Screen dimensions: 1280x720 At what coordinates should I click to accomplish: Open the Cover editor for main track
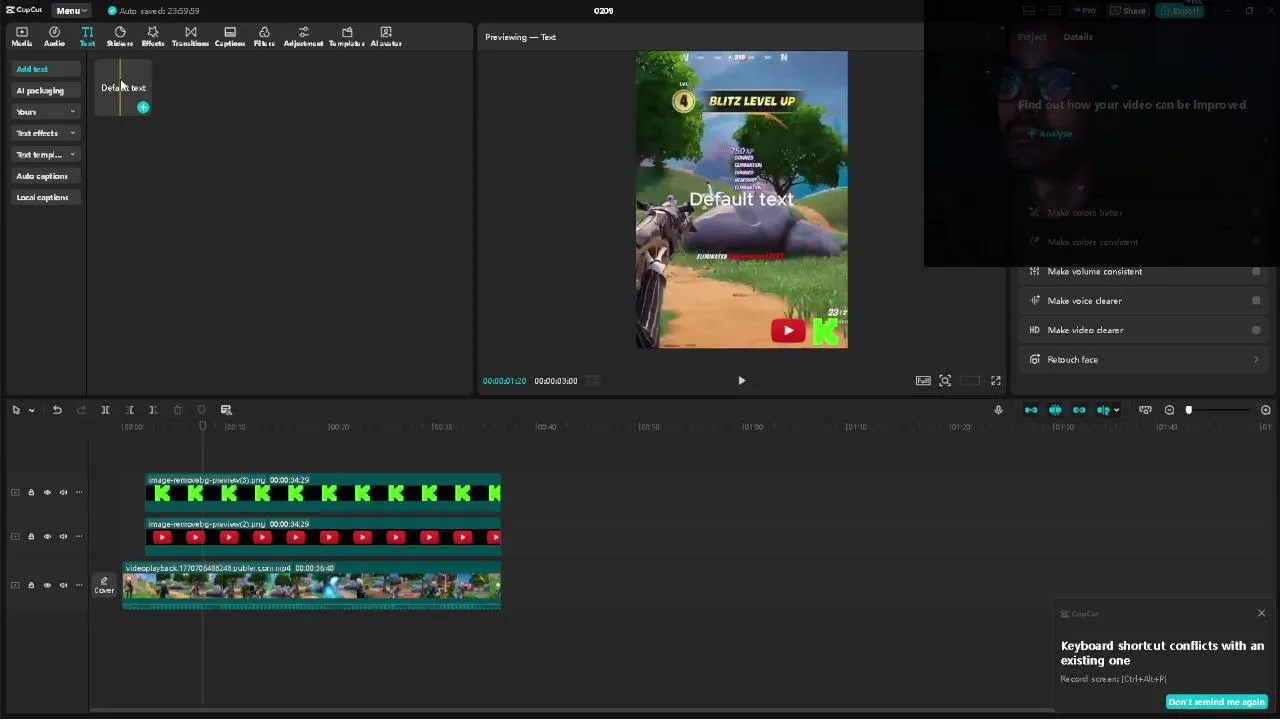tap(104, 585)
